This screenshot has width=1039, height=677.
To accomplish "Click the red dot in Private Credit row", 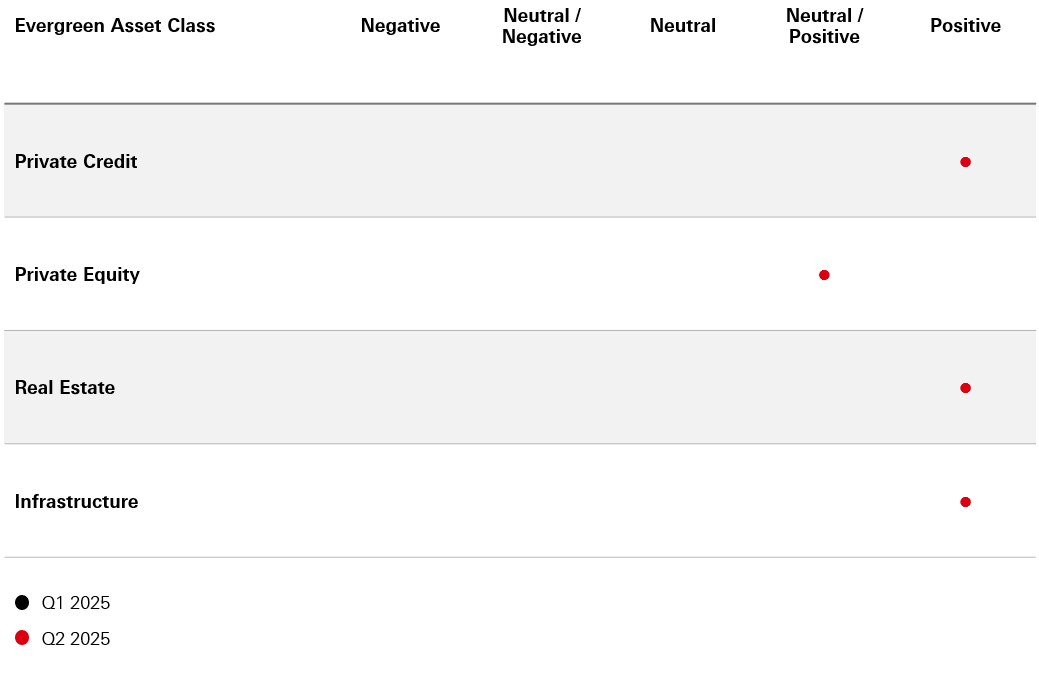I will tap(965, 162).
